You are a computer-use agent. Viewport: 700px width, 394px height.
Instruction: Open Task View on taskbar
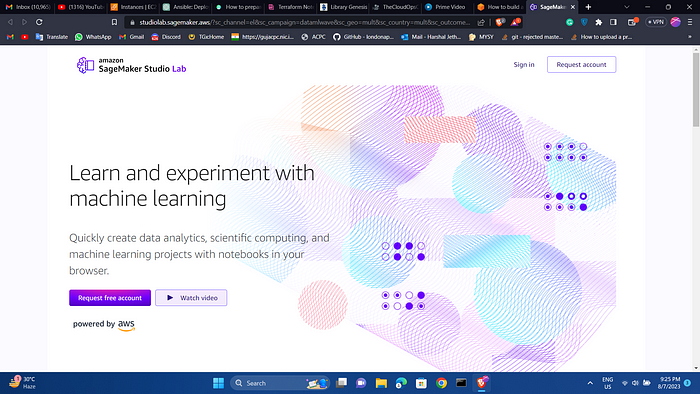(x=342, y=383)
